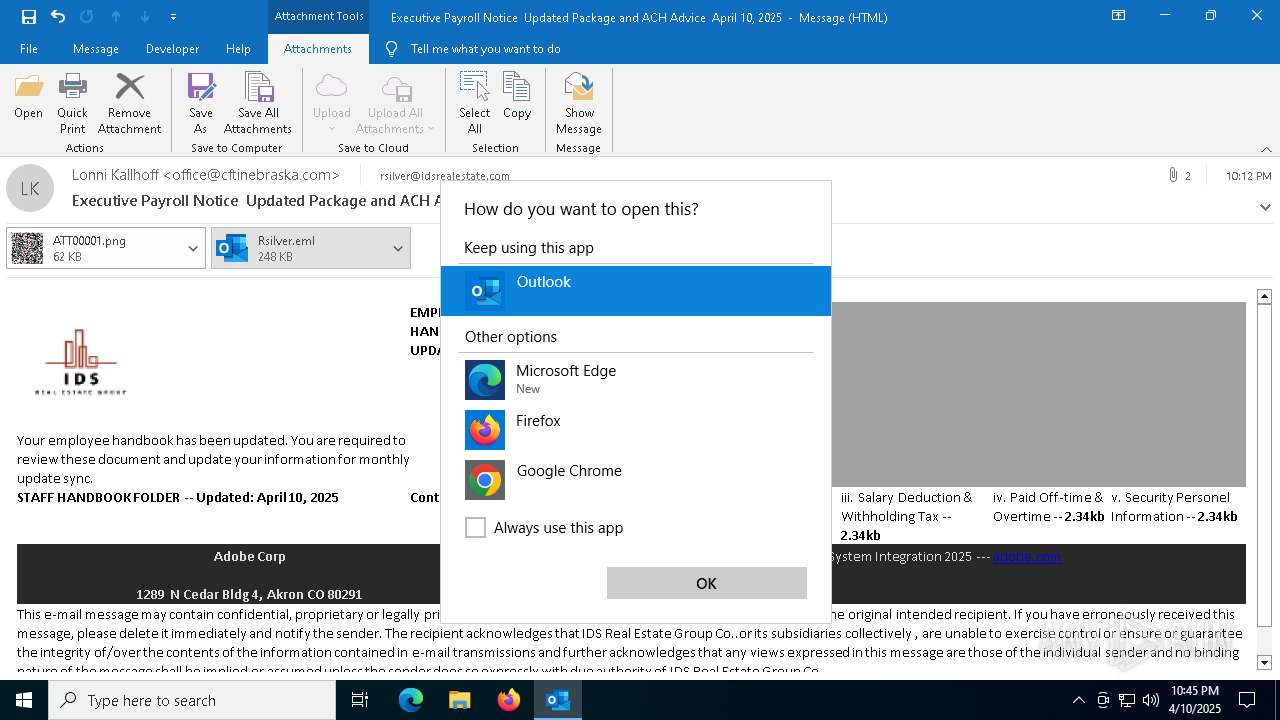Screen dimensions: 1280x720
Task: Click Show Message button in ribbon
Action: click(579, 103)
